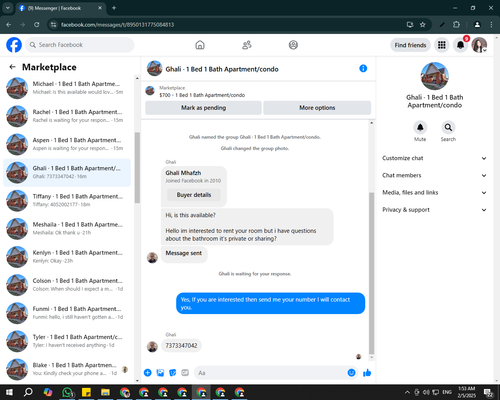Image resolution: width=500 pixels, height=400 pixels.
Task: Open File Explorer from the taskbar
Action: tap(105, 392)
